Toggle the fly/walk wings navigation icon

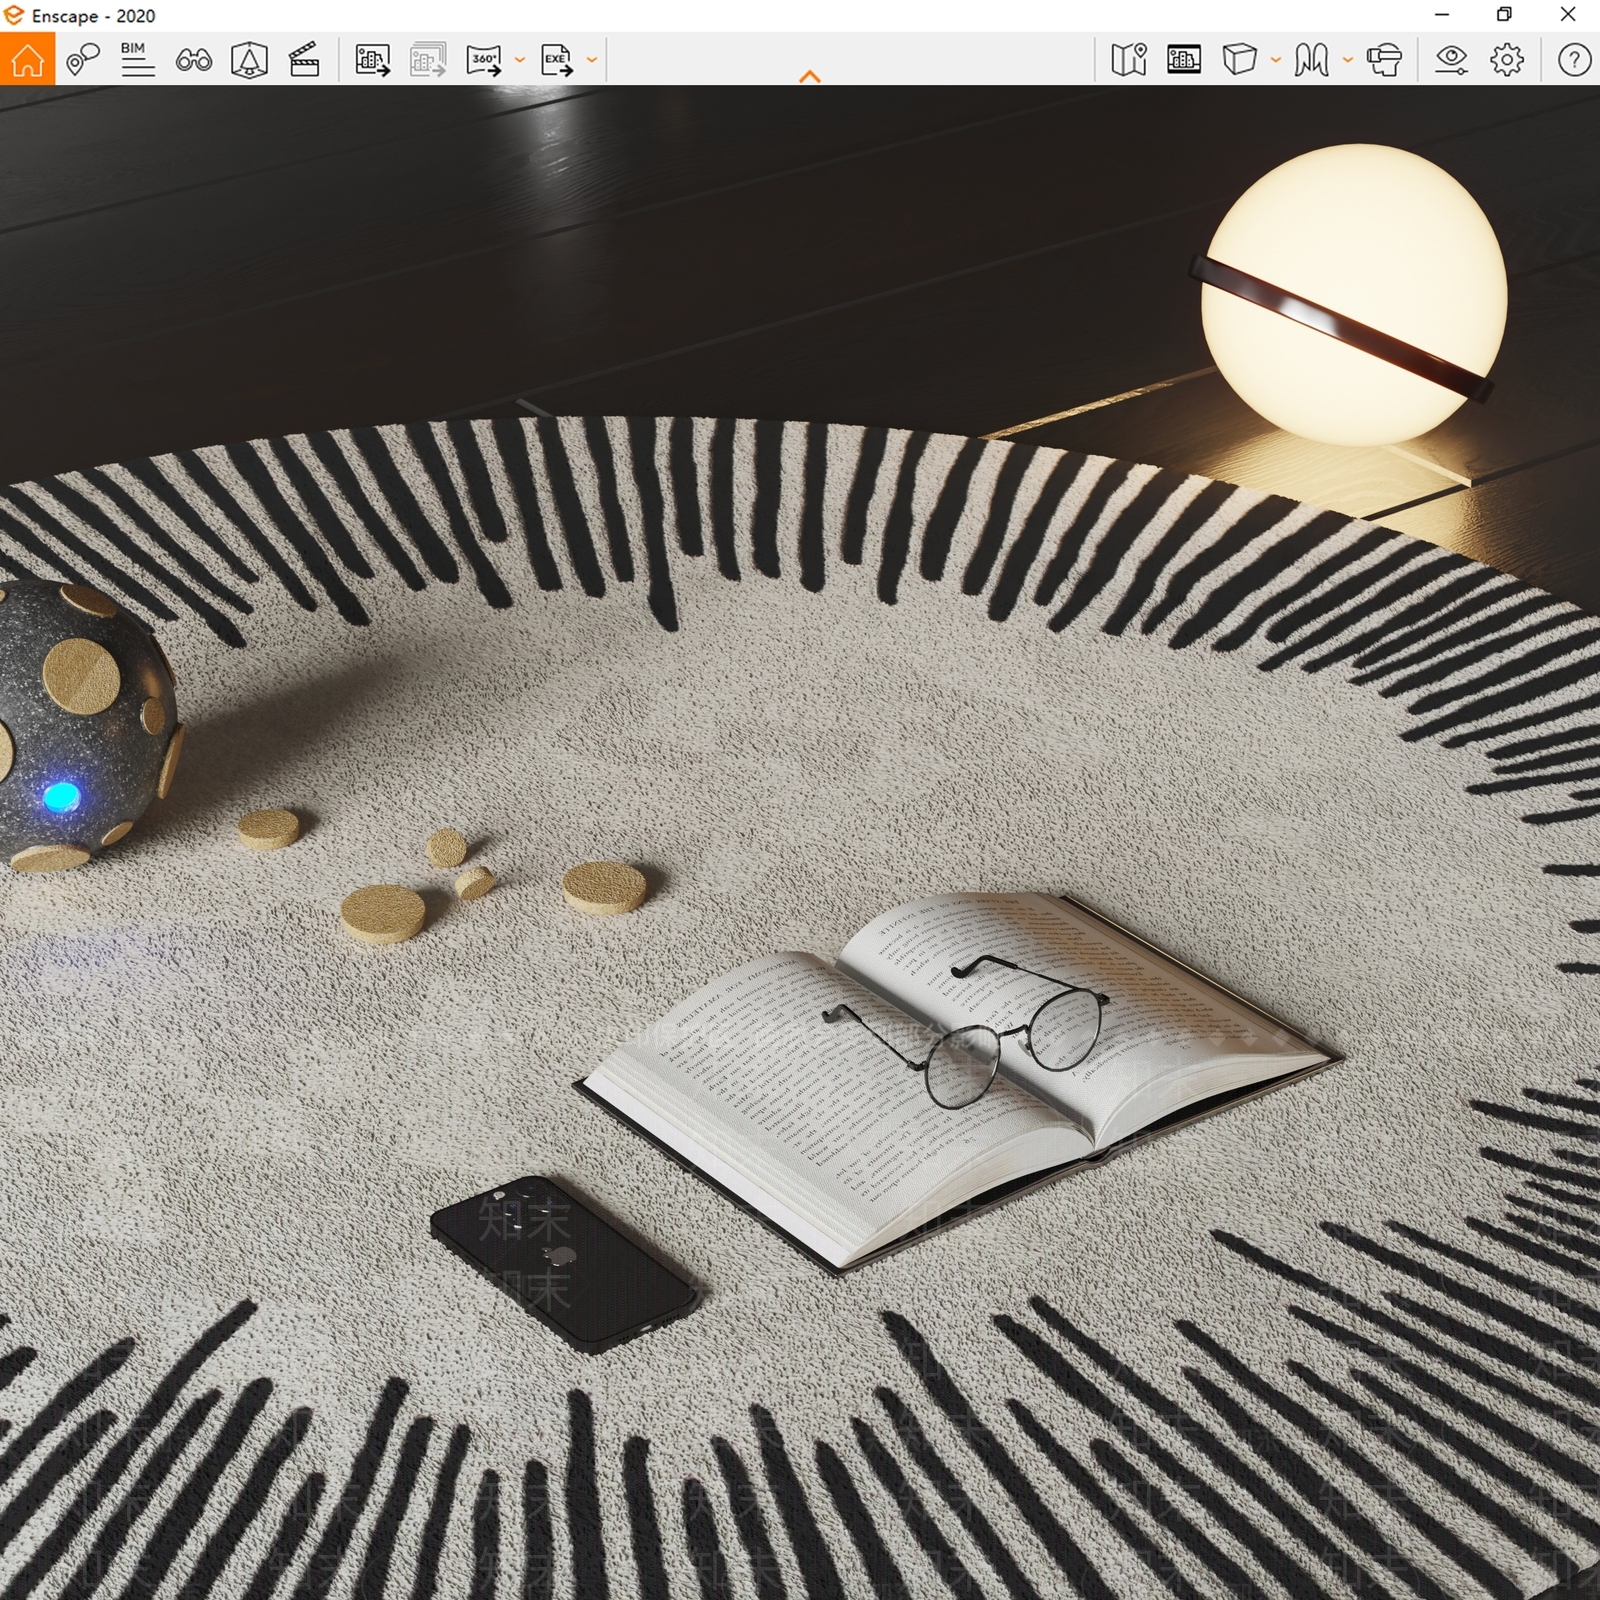click(1311, 60)
